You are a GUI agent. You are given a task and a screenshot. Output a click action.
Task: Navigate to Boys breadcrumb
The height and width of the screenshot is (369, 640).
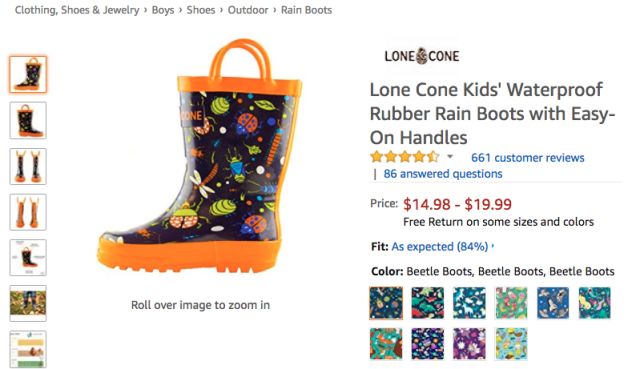click(163, 10)
